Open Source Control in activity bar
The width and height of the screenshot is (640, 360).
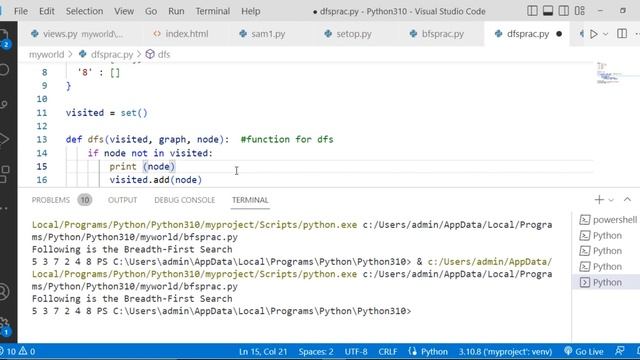4,104
